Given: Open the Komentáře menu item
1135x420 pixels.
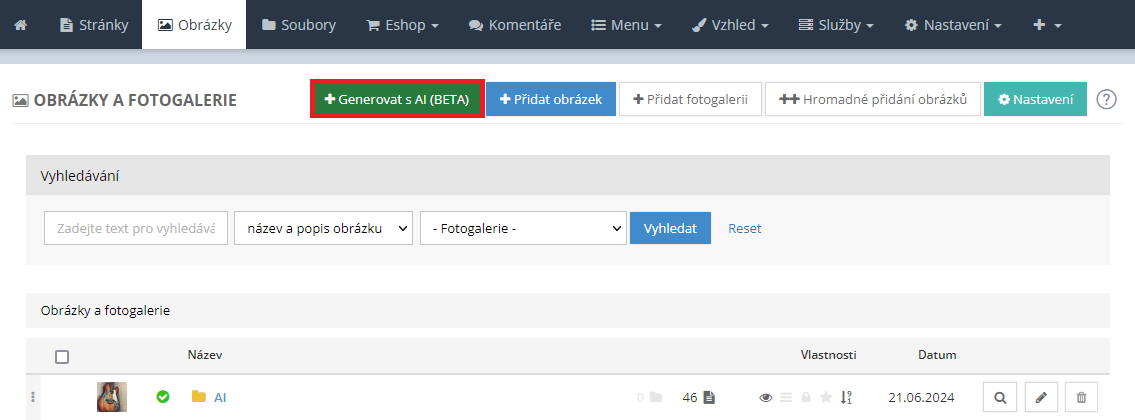Looking at the screenshot, I should (515, 24).
